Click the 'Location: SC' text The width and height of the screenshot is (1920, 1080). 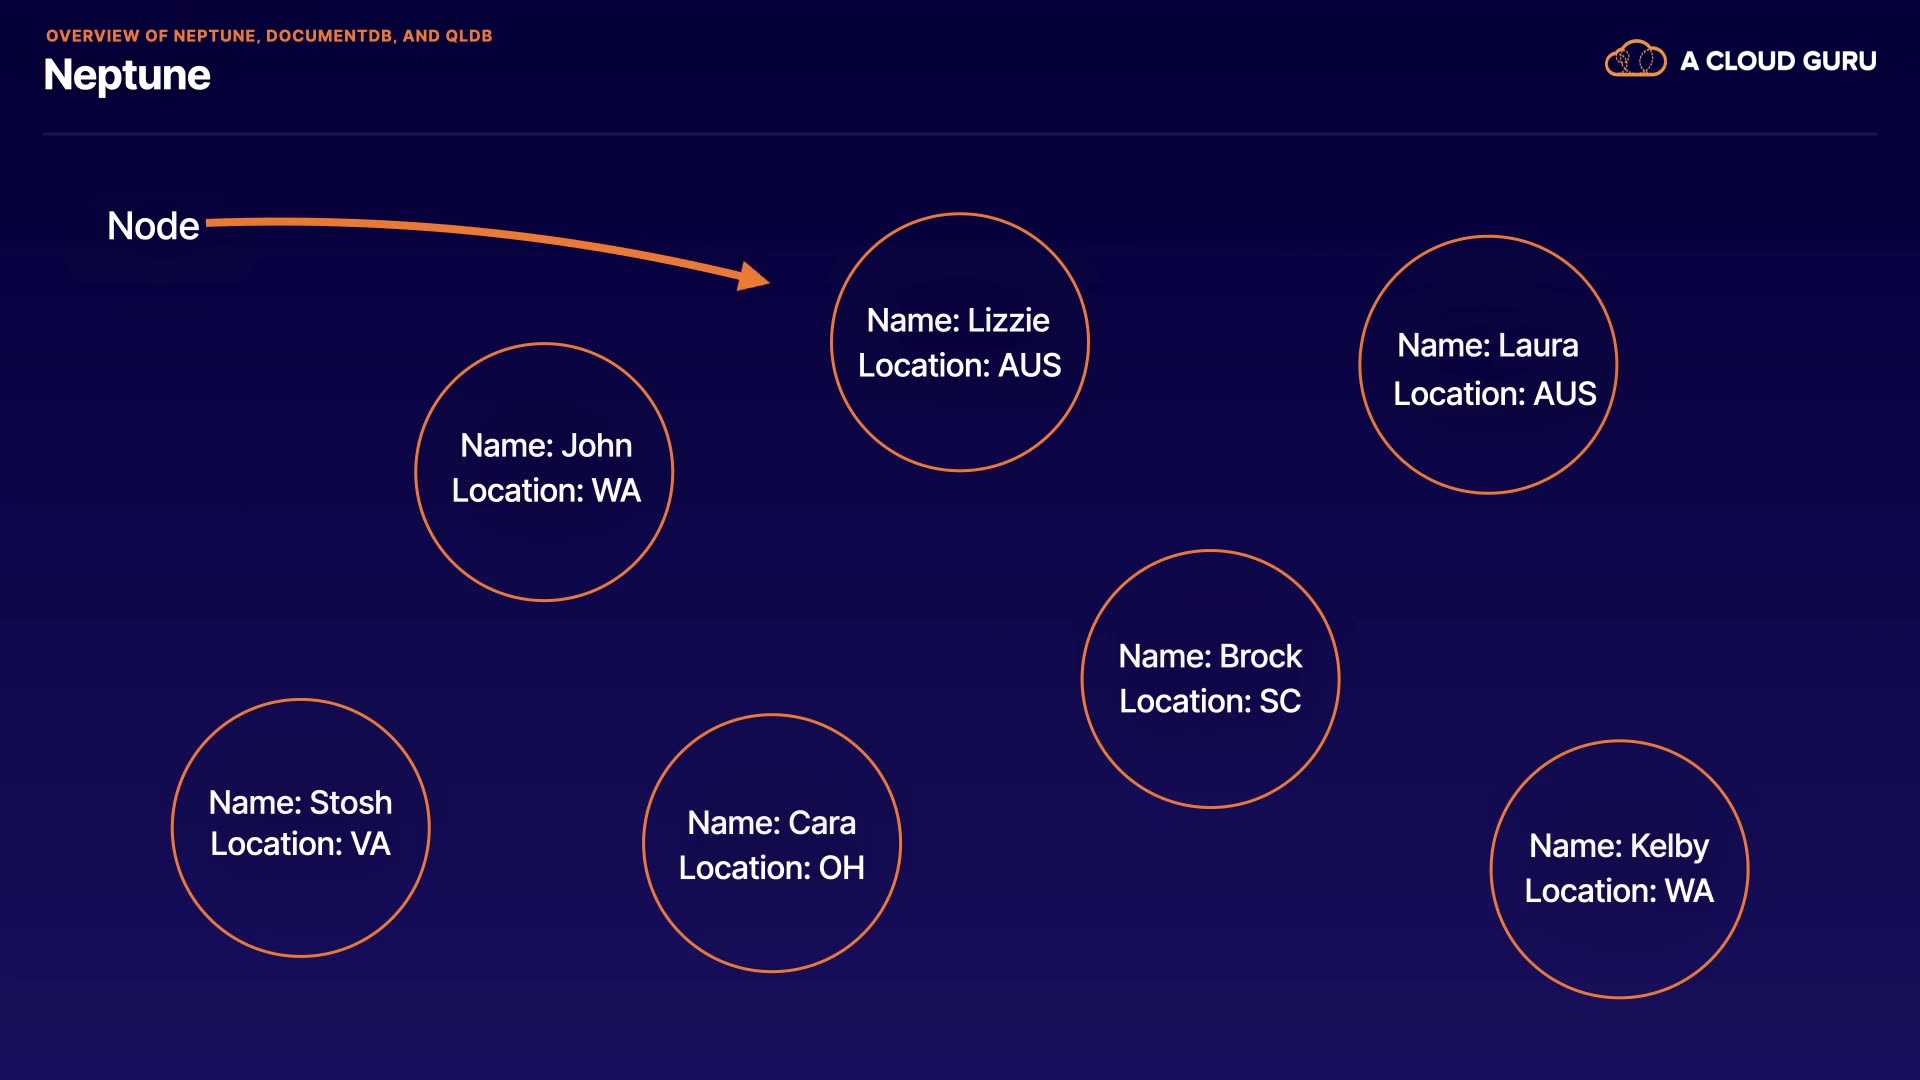pyautogui.click(x=1210, y=701)
